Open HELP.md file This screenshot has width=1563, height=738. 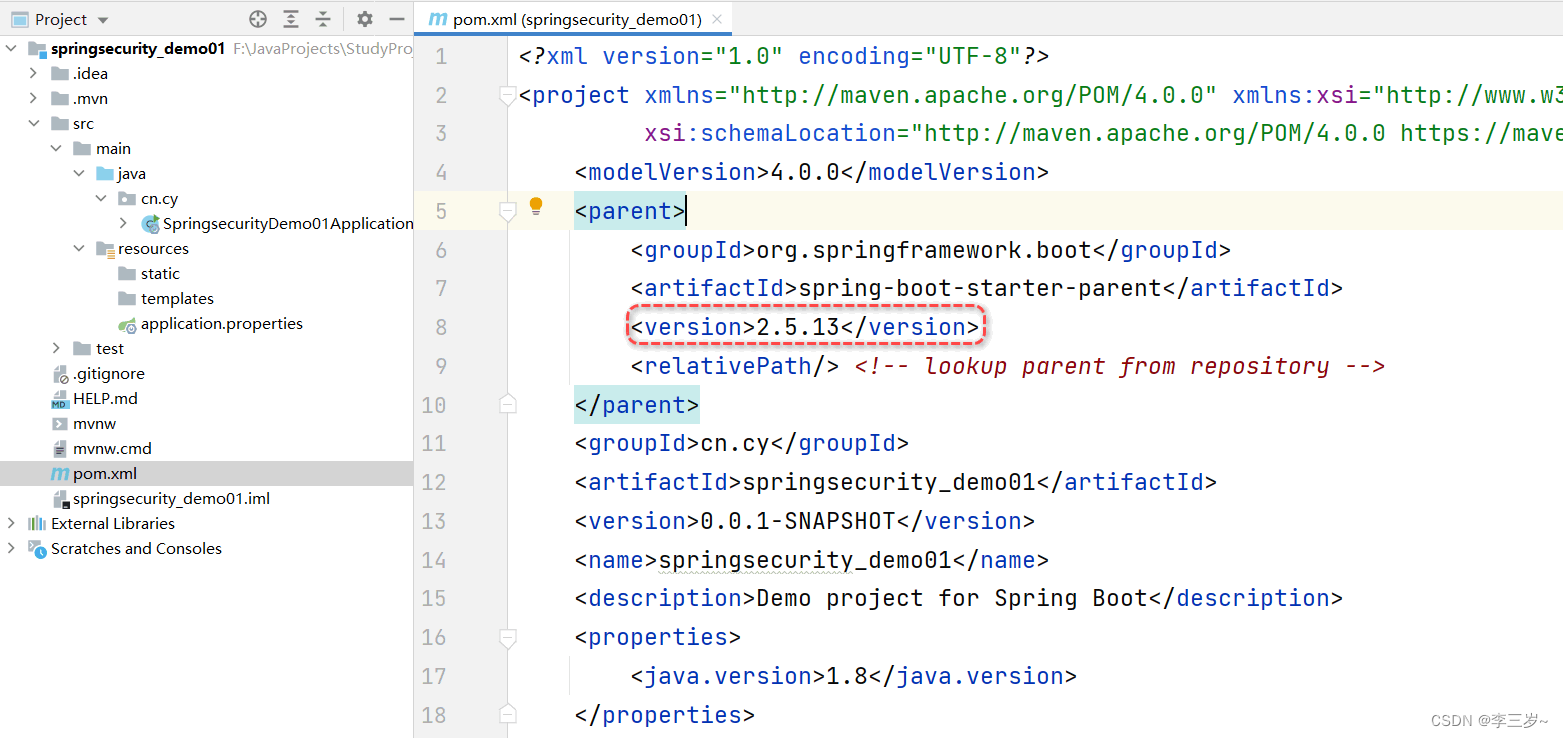[105, 398]
